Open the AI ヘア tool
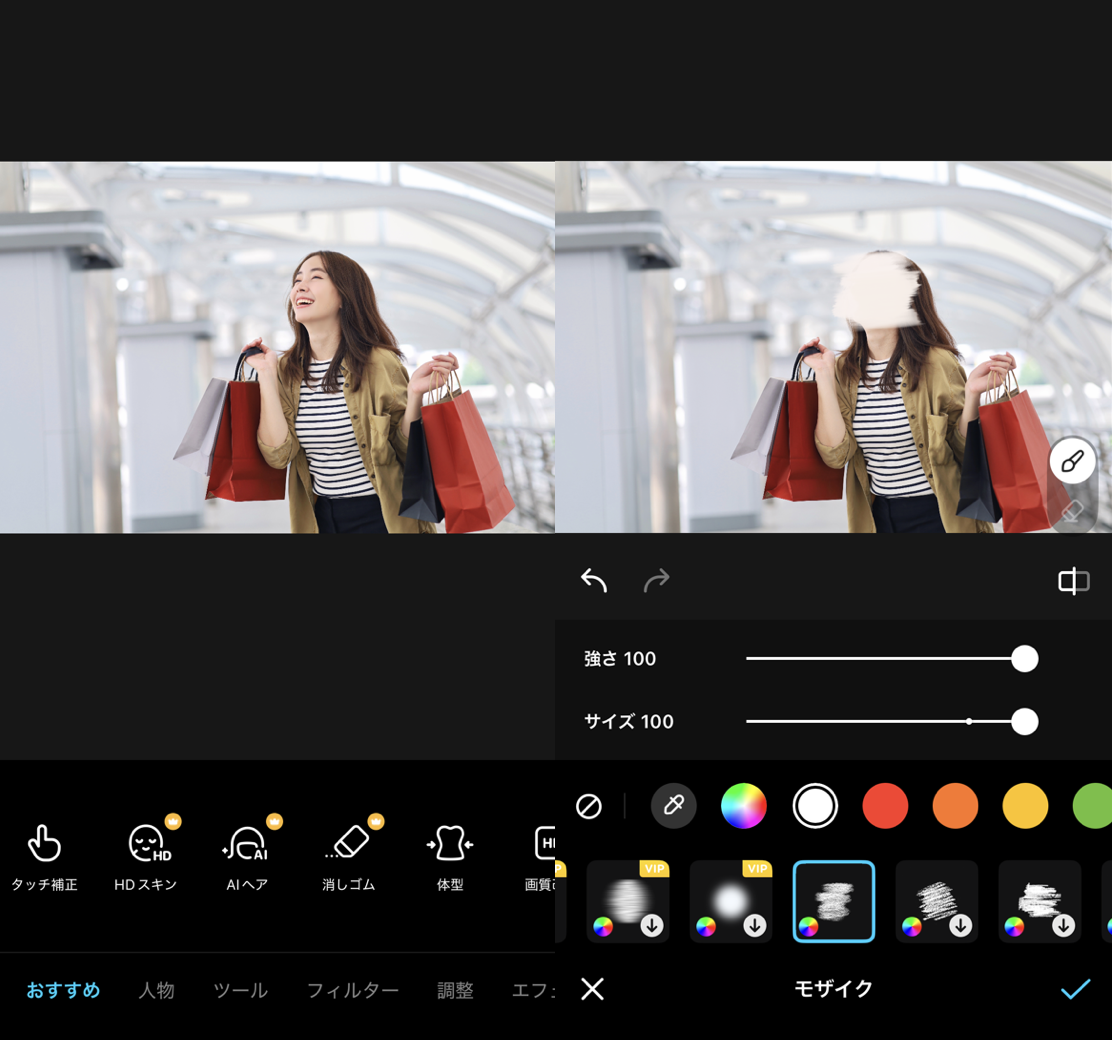 (x=247, y=856)
